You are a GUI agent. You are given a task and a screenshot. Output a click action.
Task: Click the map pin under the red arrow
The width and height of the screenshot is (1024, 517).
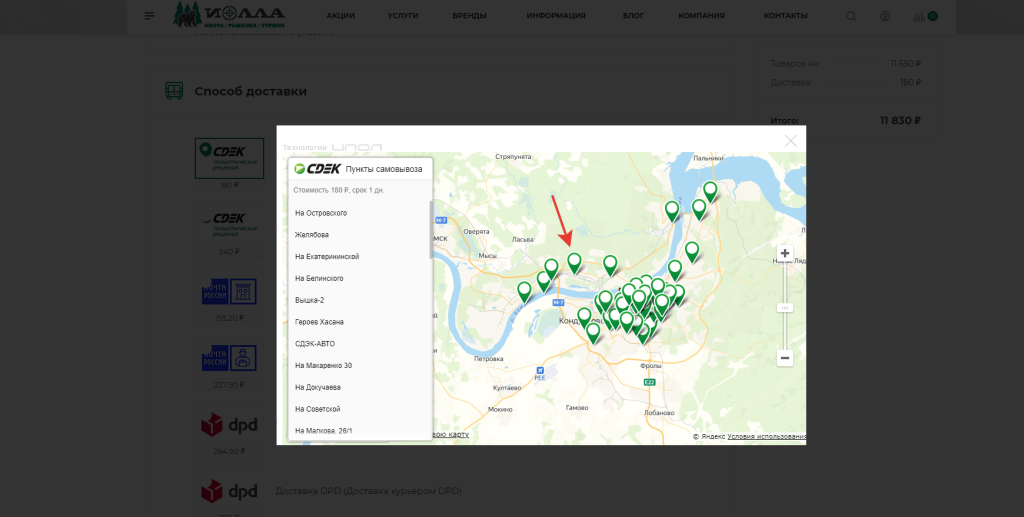[x=574, y=262]
